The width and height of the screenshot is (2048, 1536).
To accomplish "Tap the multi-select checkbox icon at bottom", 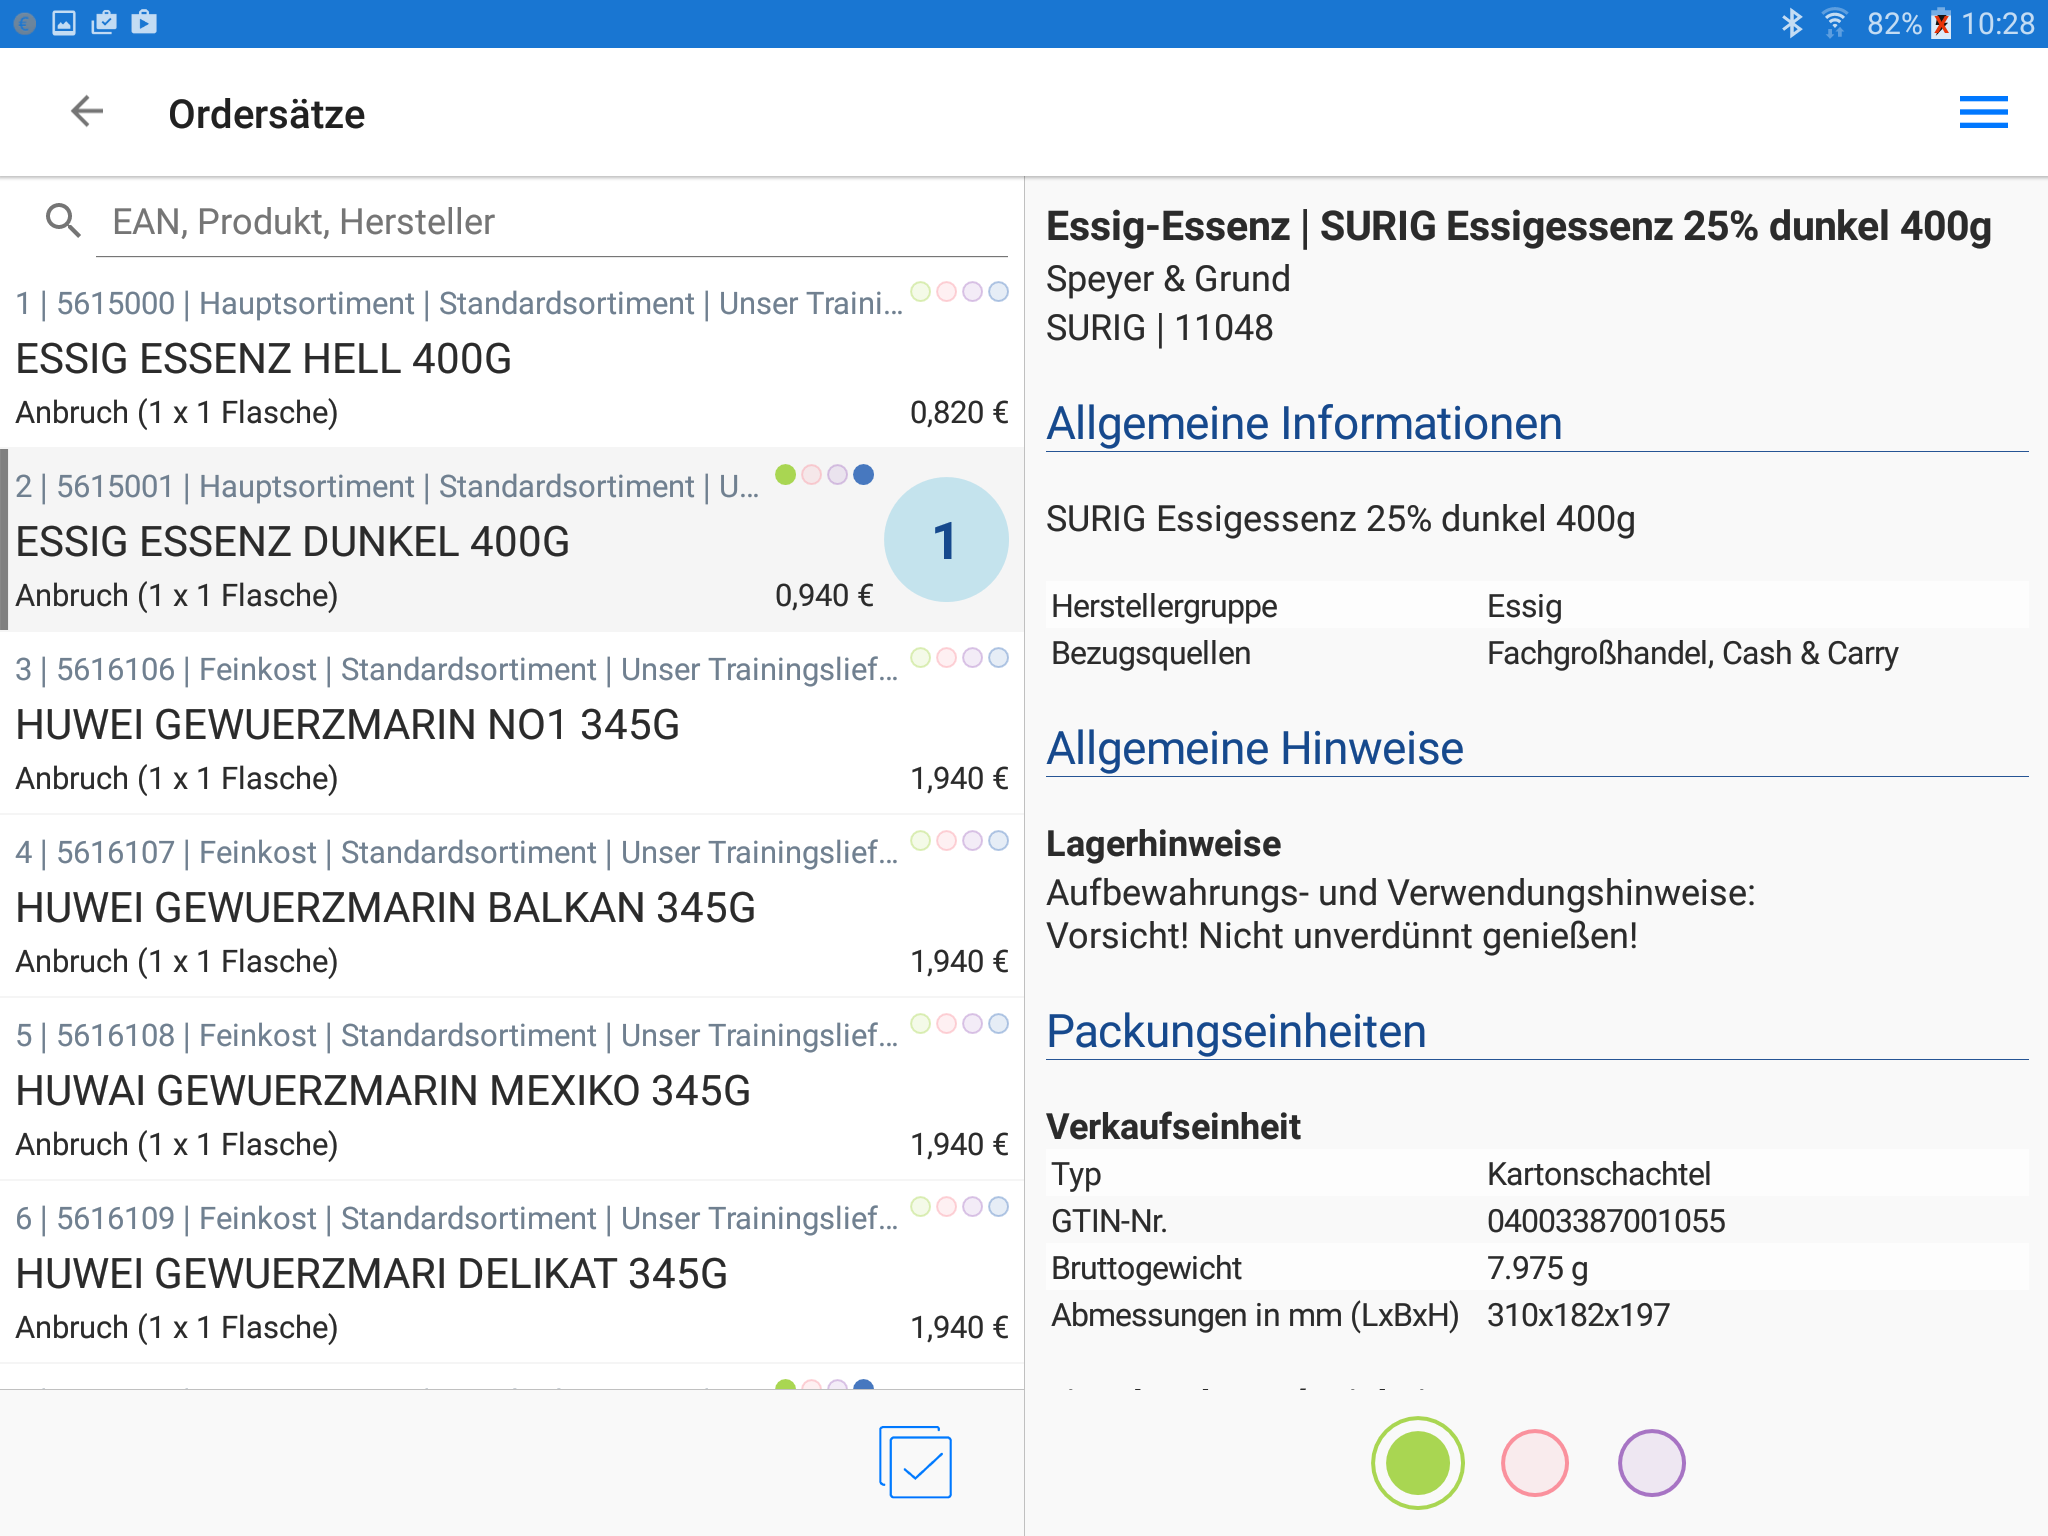I will pyautogui.click(x=915, y=1462).
